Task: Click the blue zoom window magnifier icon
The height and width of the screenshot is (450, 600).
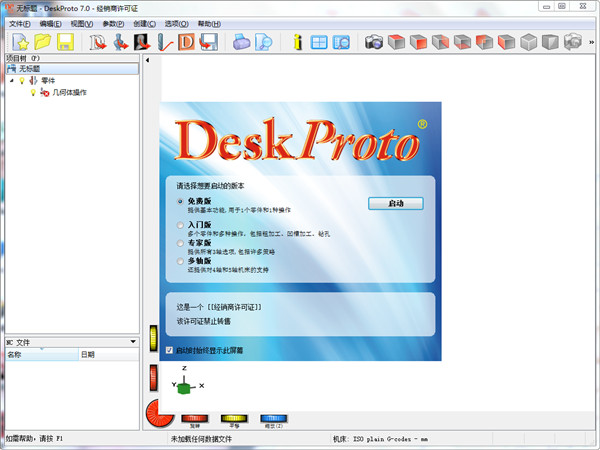Action: [341, 42]
